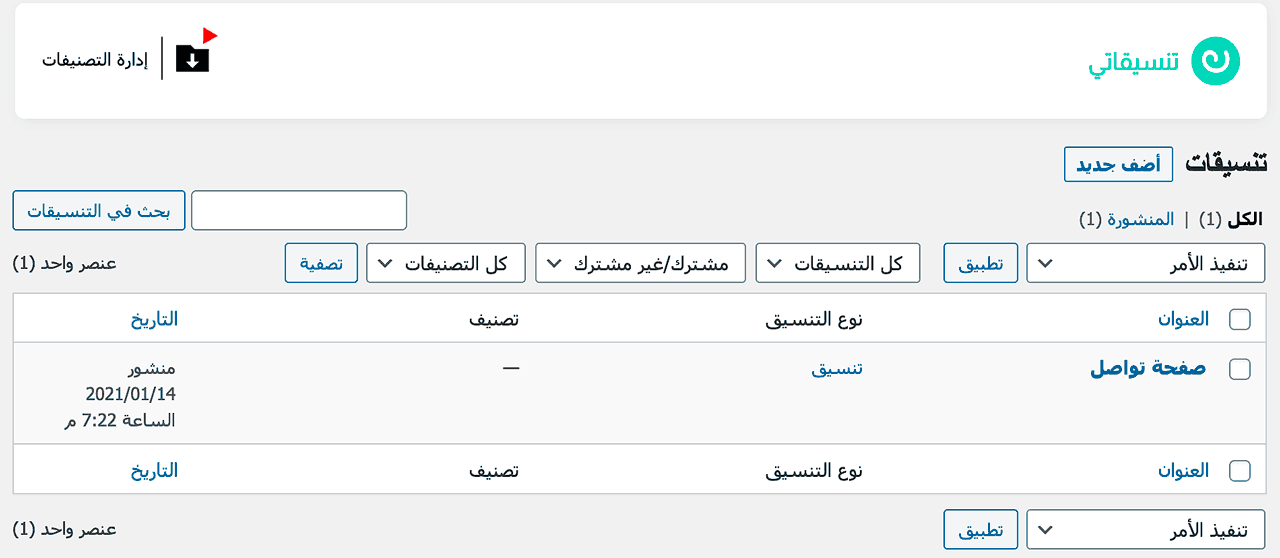1280x558 pixels.
Task: Click the أضف جديد button
Action: click(1118, 165)
